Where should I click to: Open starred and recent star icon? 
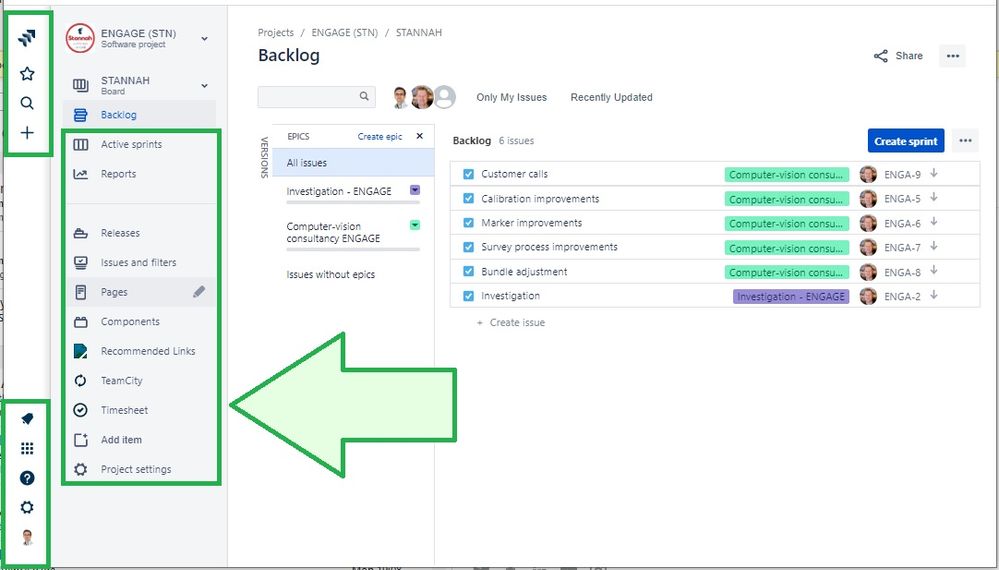coord(27,74)
